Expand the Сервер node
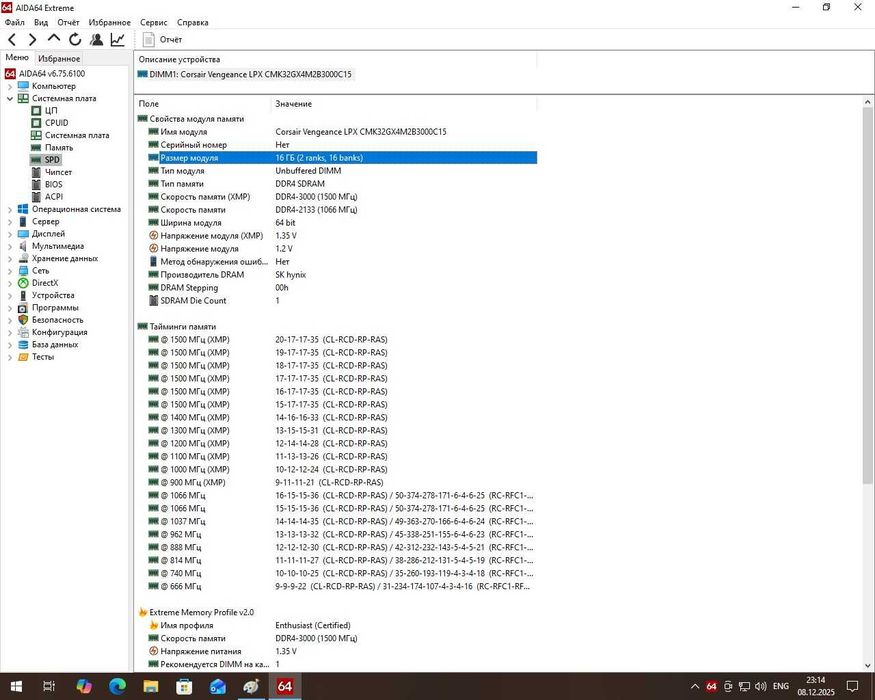This screenshot has width=875, height=700. click(x=10, y=222)
